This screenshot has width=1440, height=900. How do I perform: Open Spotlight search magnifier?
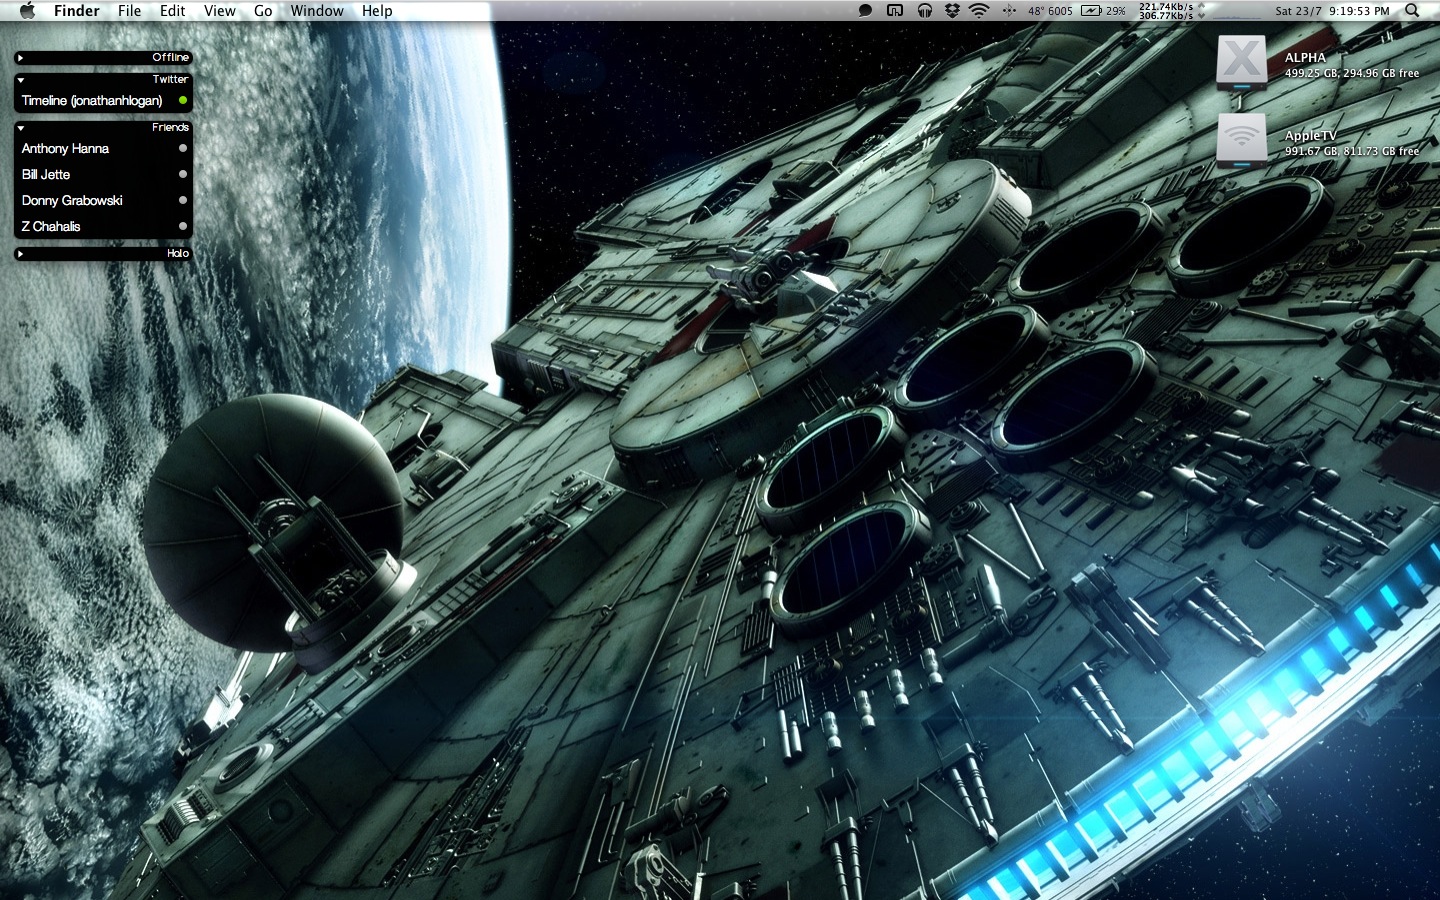pyautogui.click(x=1412, y=10)
